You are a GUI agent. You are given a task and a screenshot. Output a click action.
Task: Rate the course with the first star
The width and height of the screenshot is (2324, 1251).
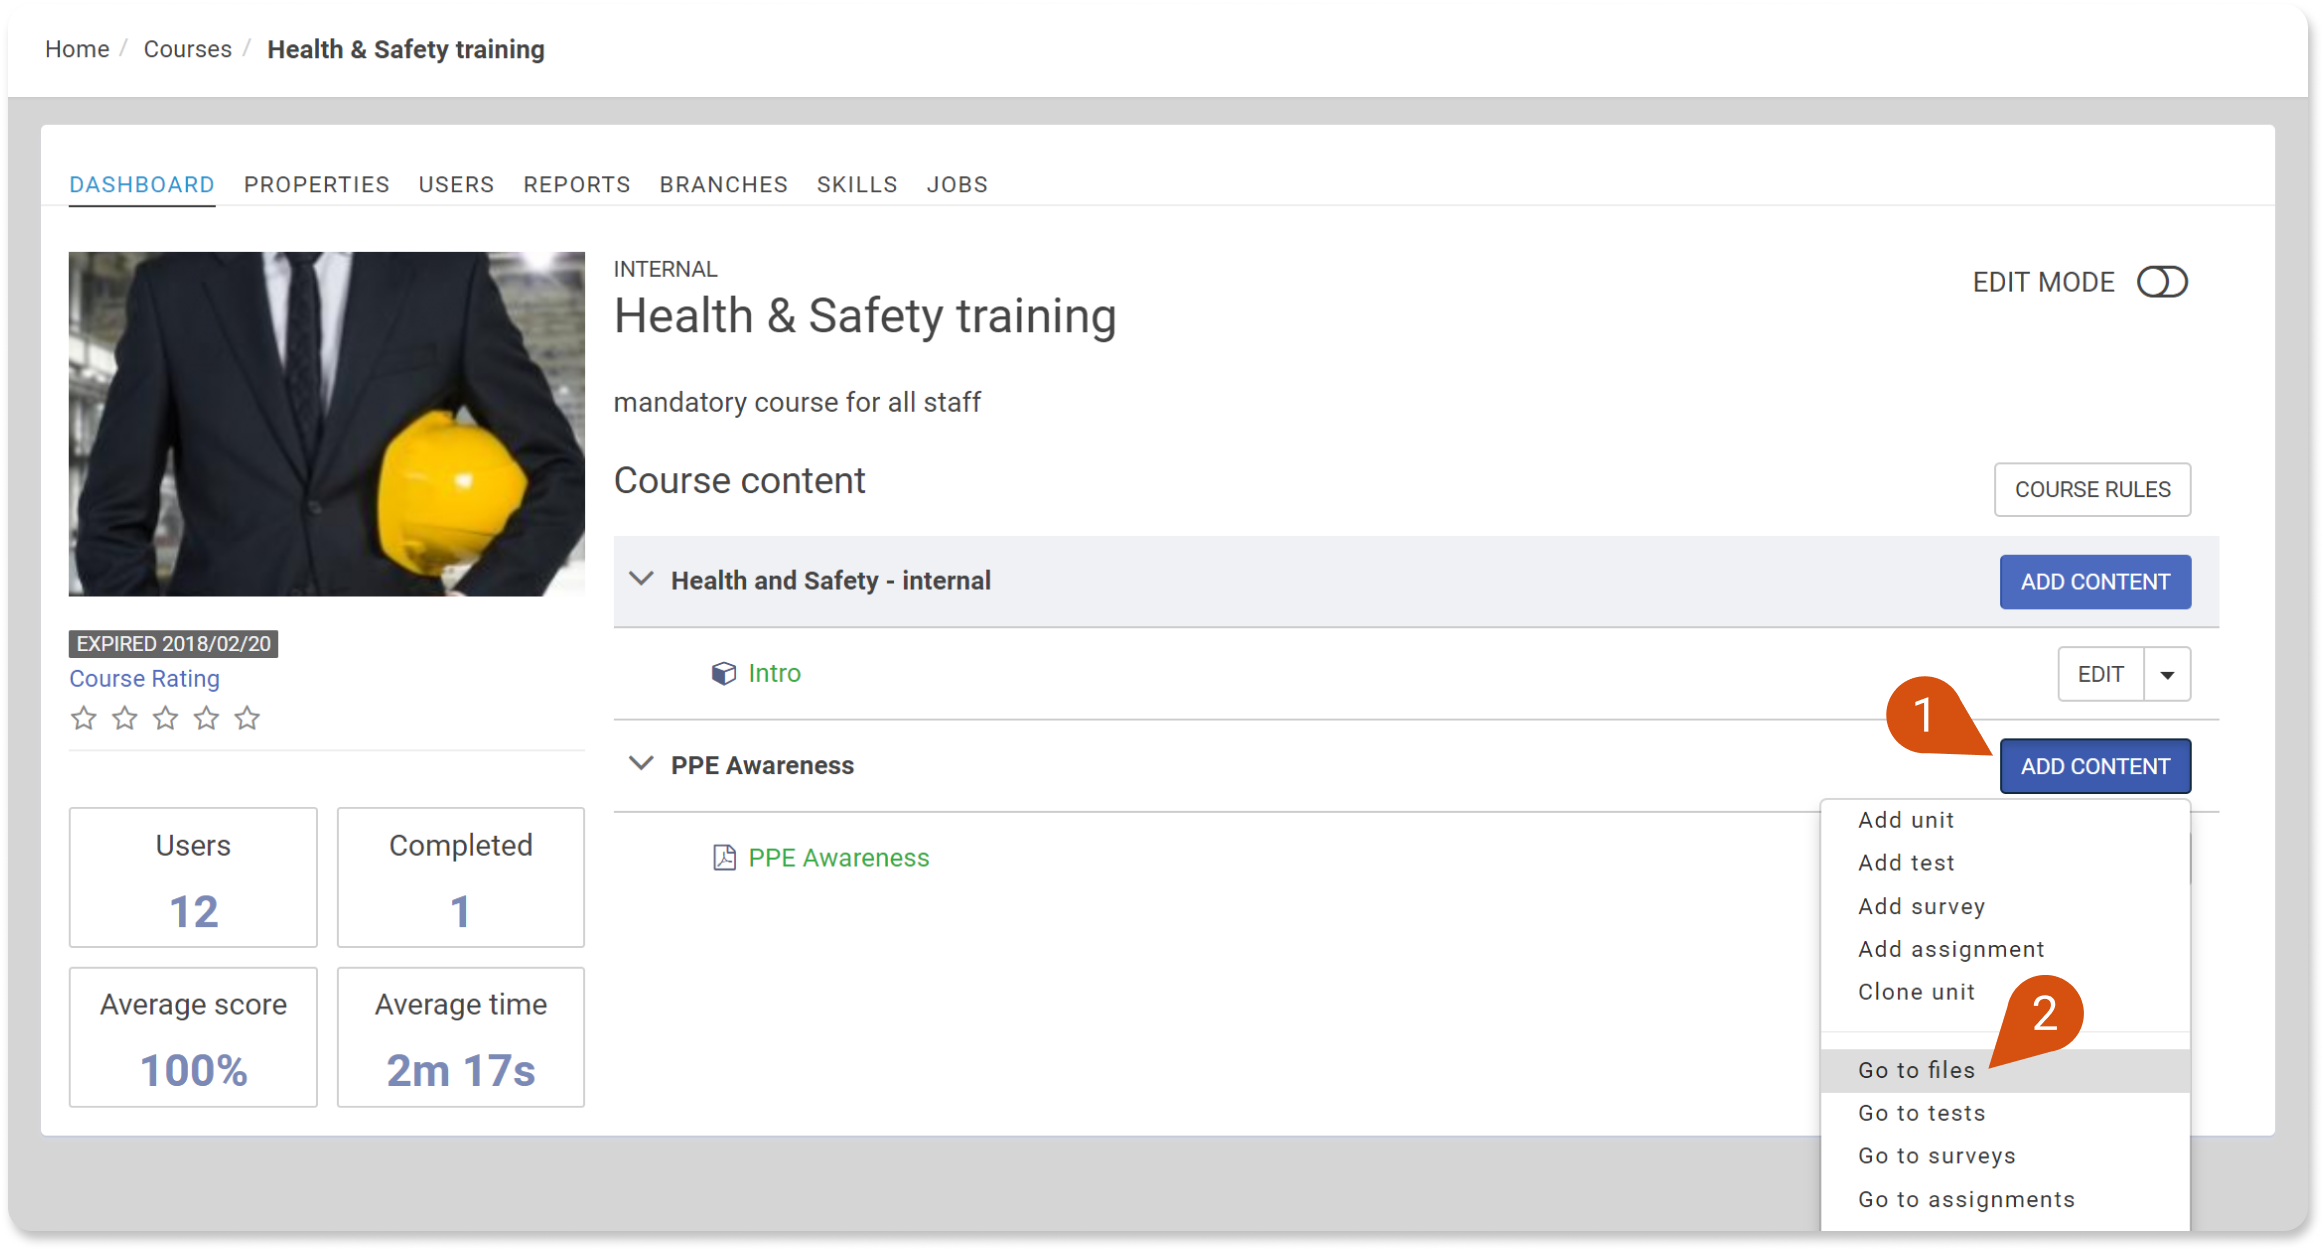tap(84, 718)
